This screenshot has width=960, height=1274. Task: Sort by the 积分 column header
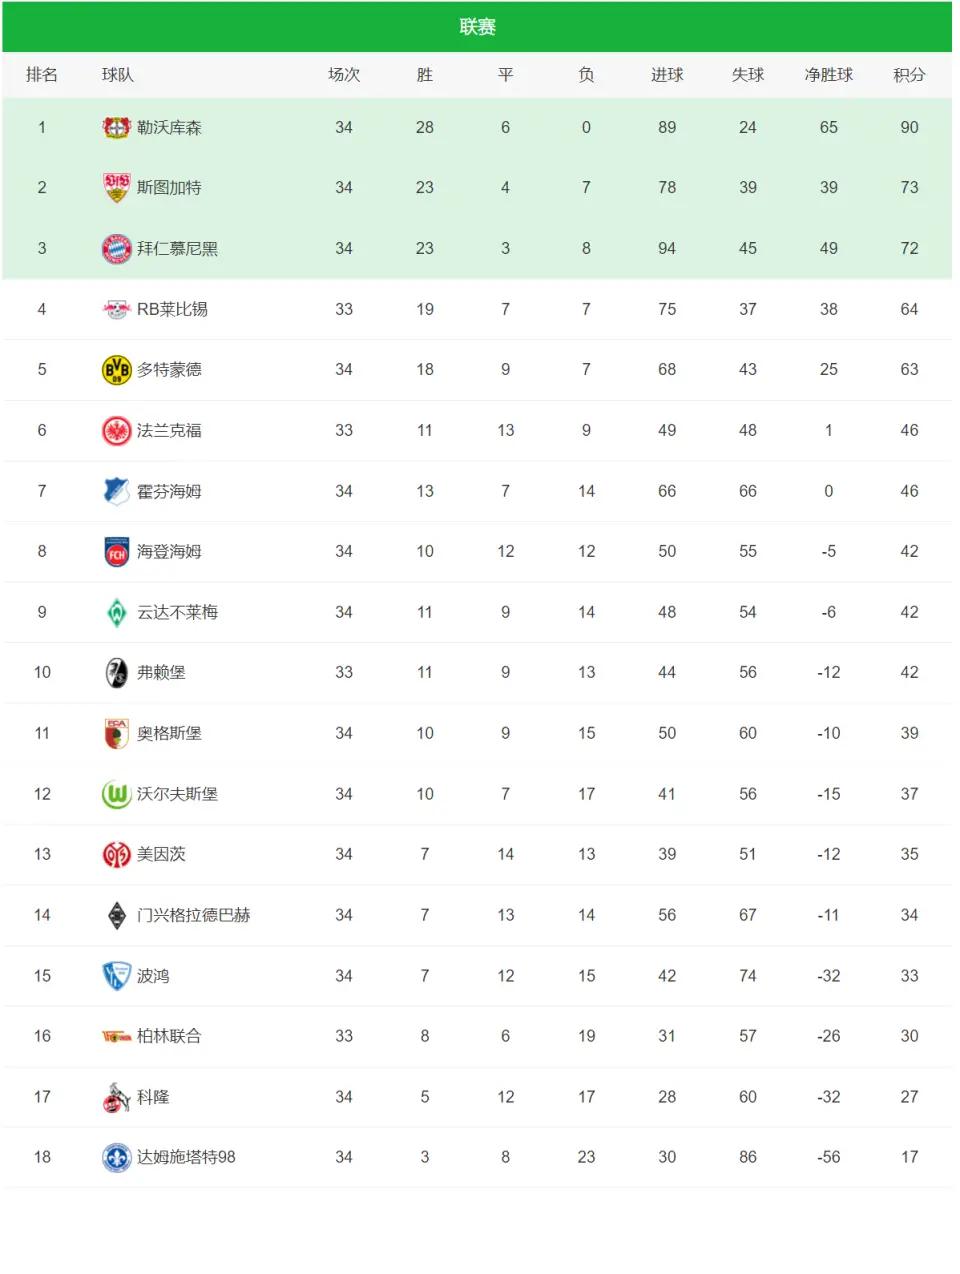(909, 75)
